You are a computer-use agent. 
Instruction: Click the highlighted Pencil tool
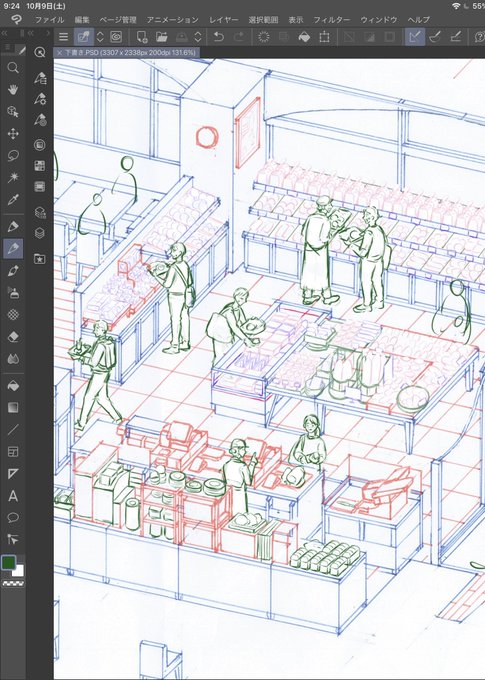pyautogui.click(x=13, y=248)
